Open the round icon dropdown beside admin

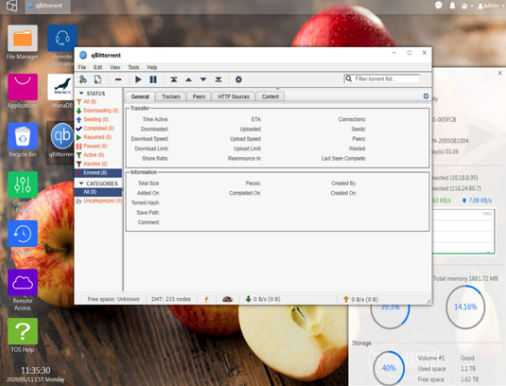pyautogui.click(x=467, y=6)
